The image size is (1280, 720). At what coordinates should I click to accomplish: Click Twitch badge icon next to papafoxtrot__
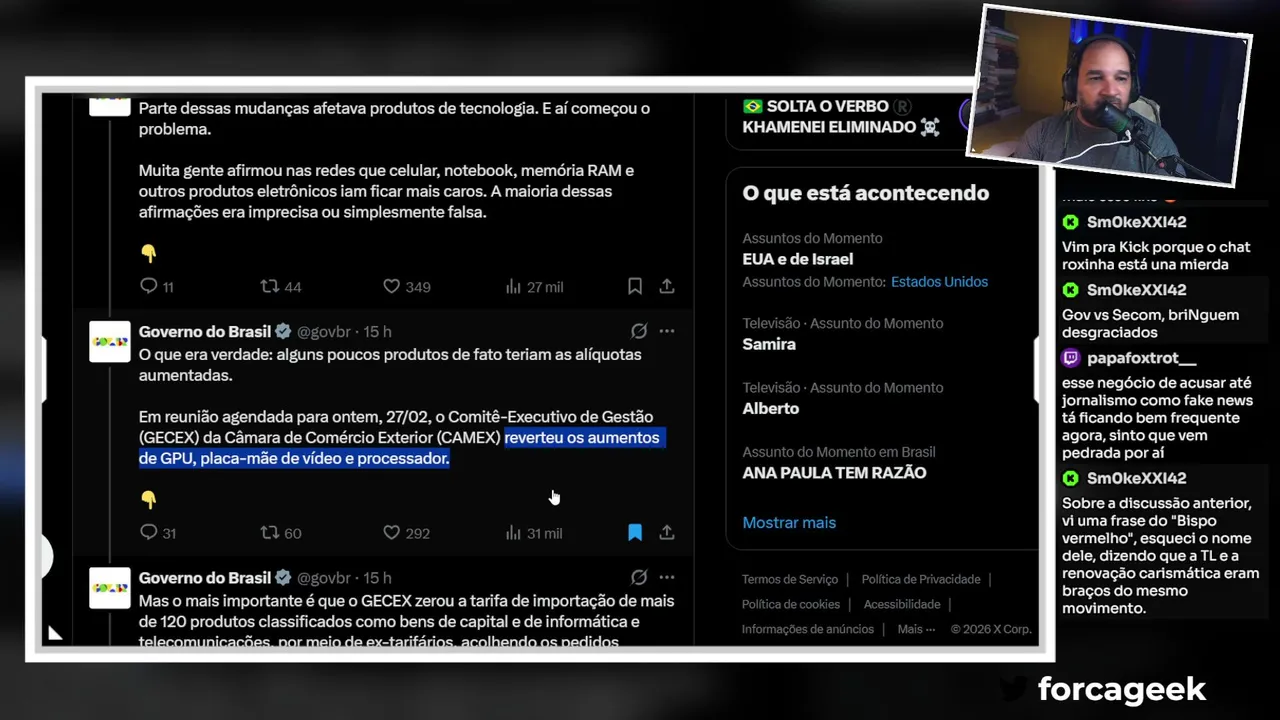point(1071,358)
